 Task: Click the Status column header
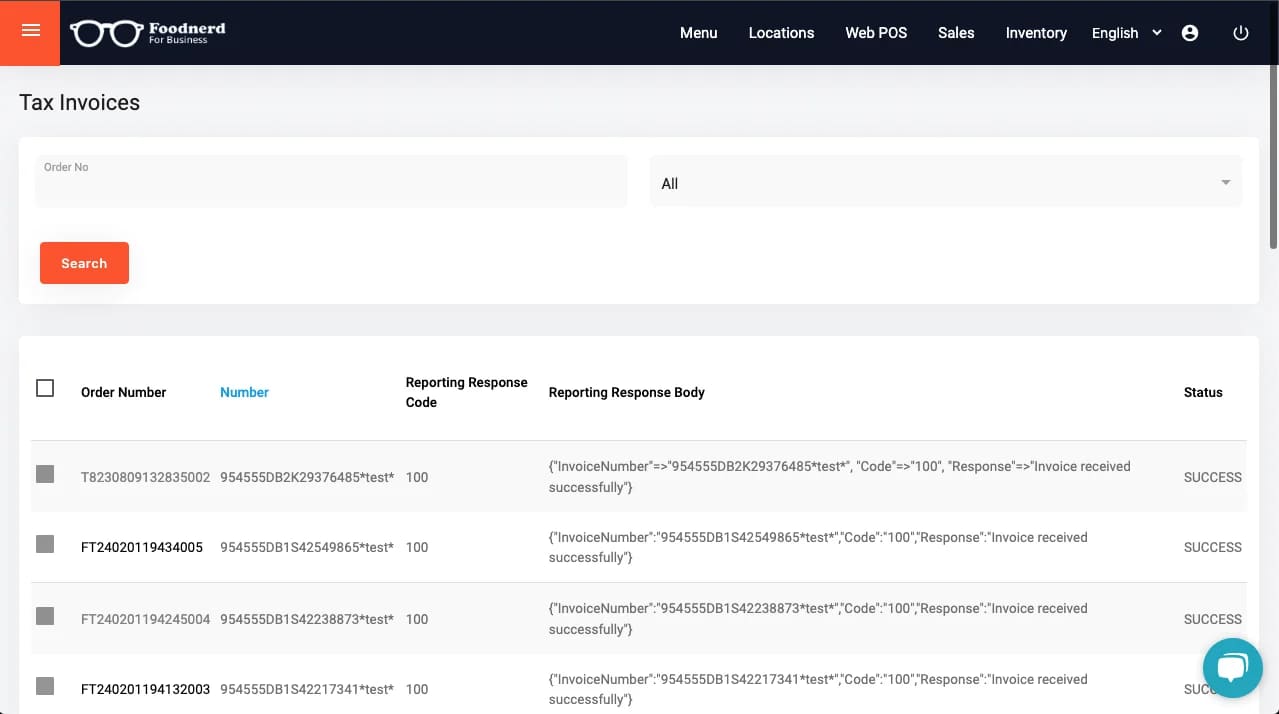pyautogui.click(x=1203, y=392)
